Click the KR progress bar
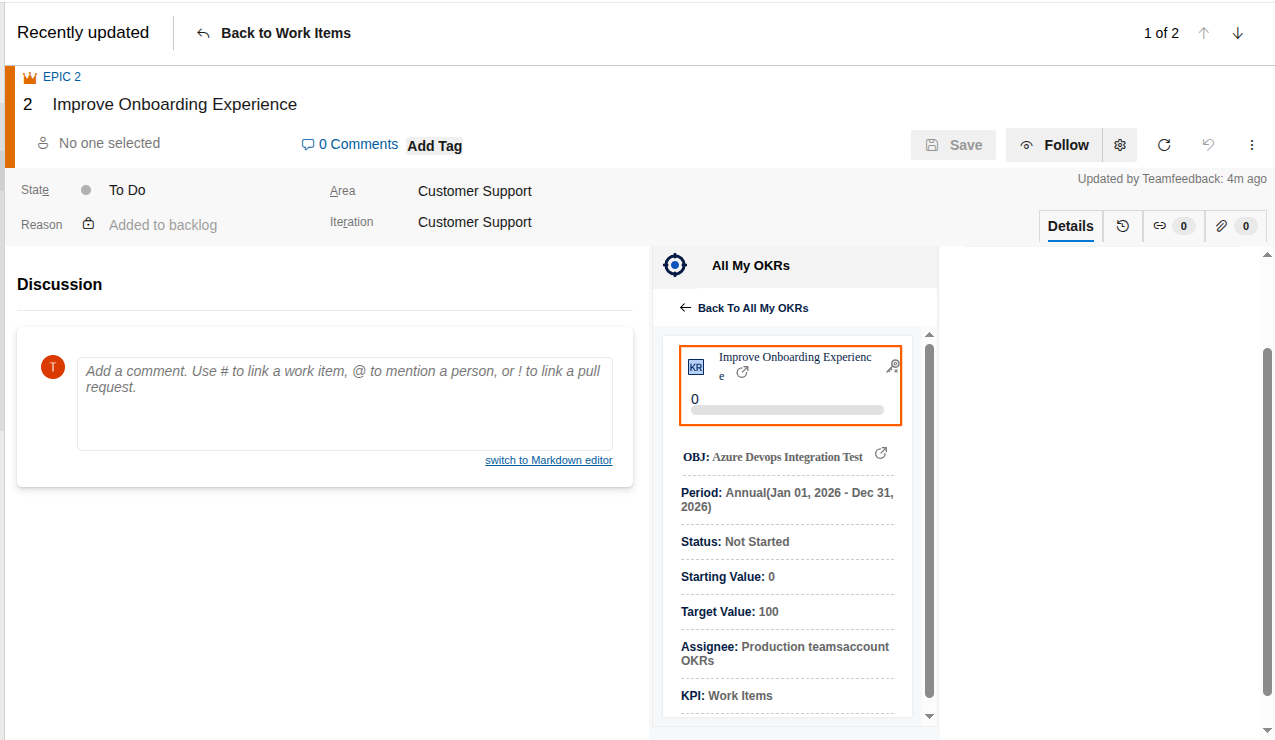 pyautogui.click(x=787, y=410)
